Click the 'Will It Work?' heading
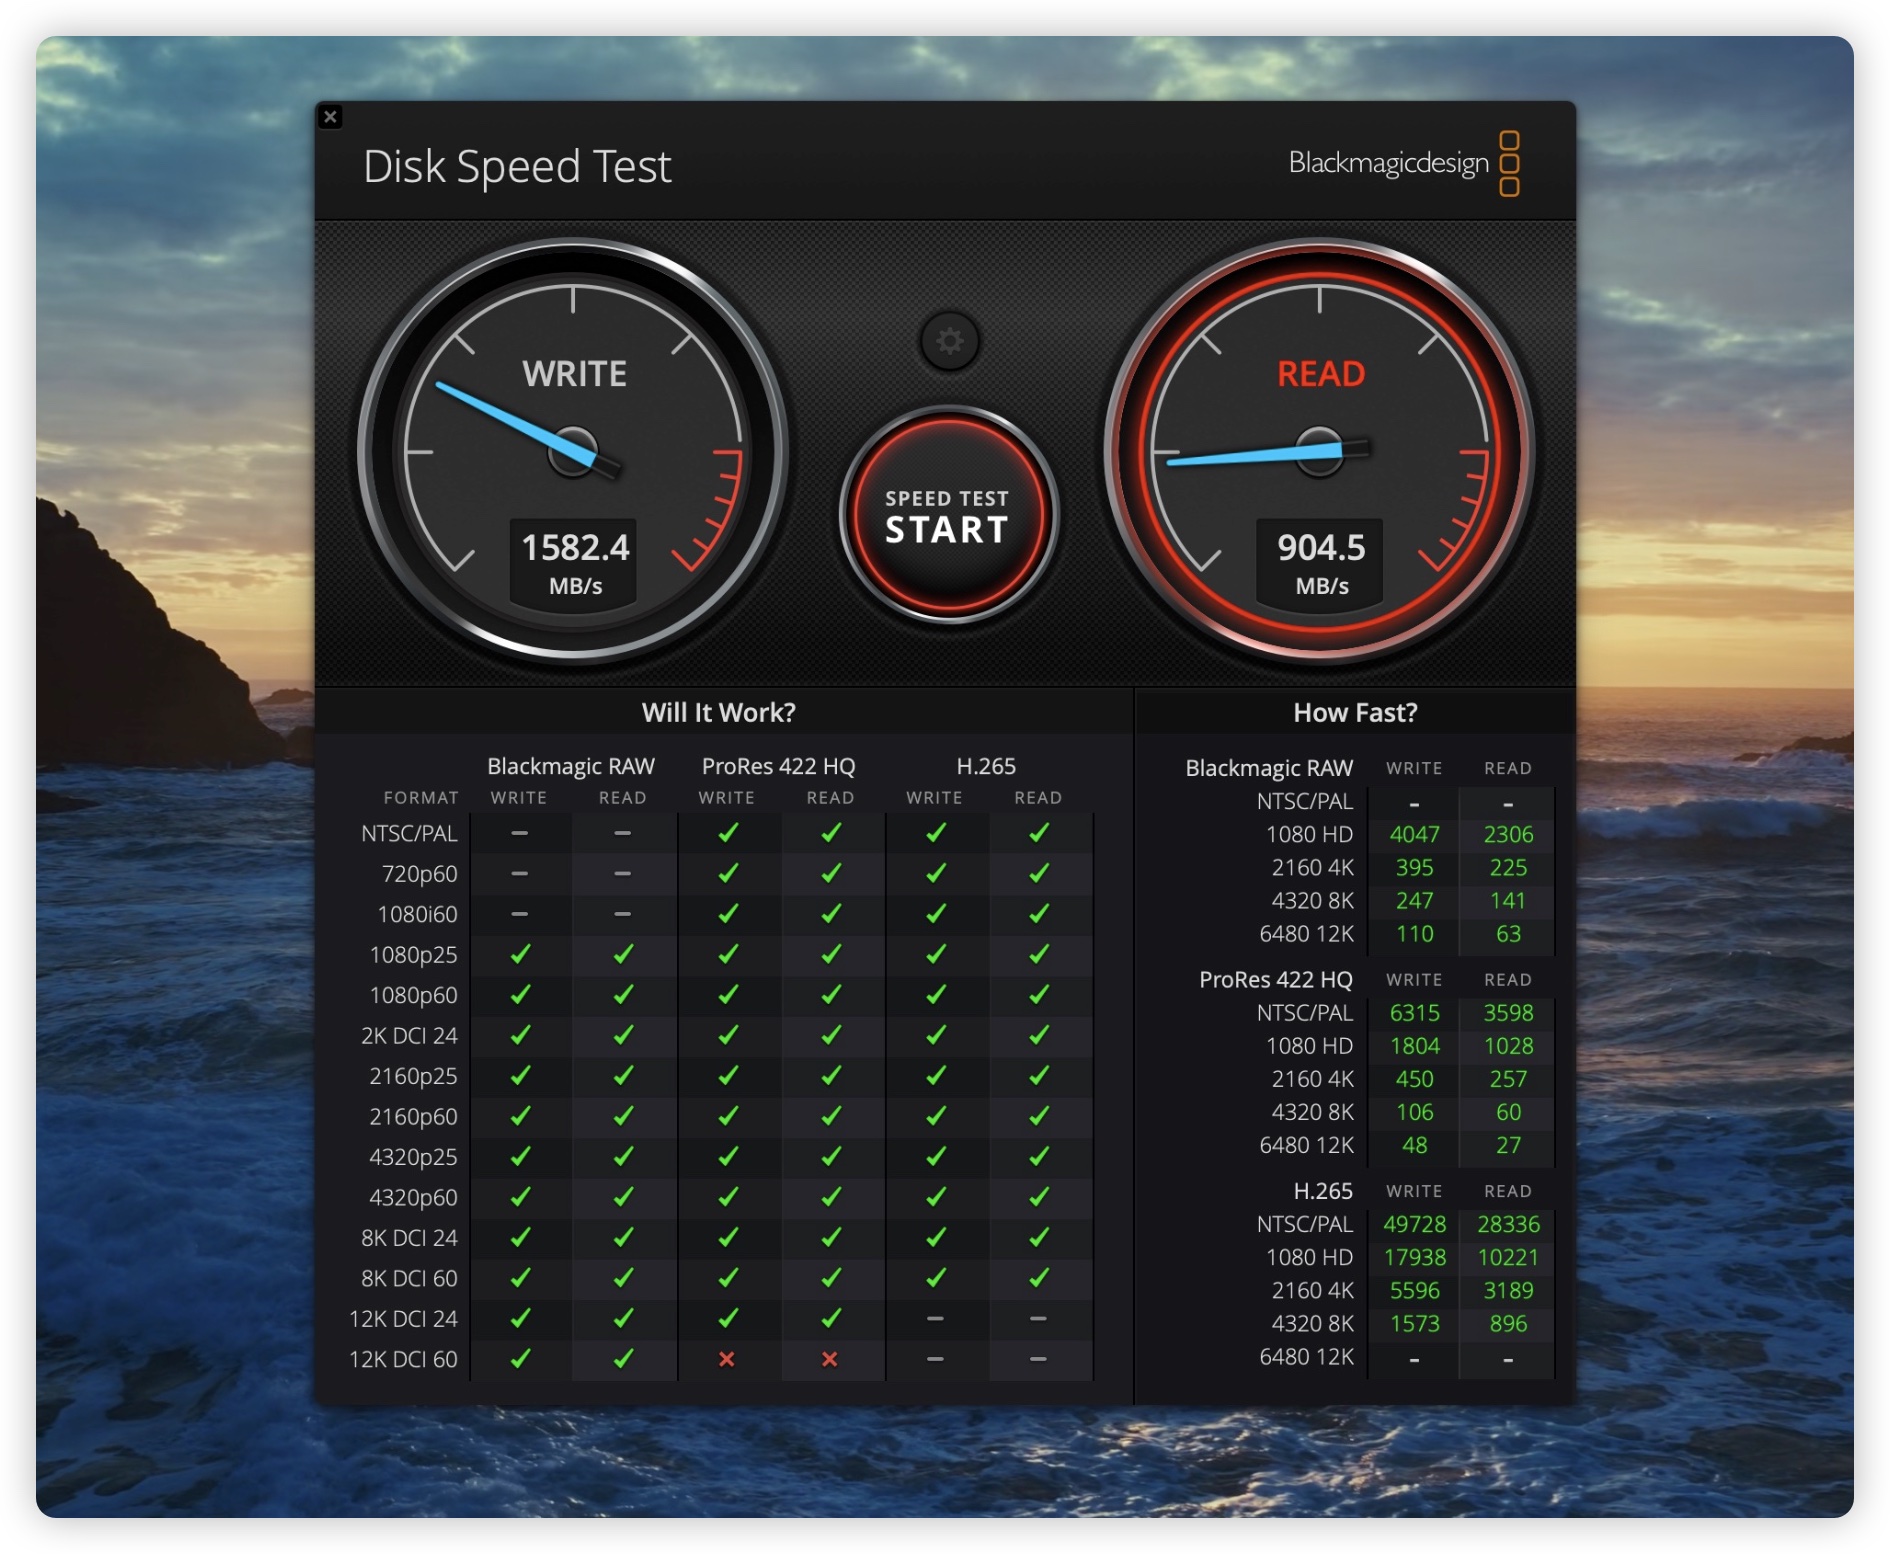The image size is (1890, 1554). [x=719, y=712]
